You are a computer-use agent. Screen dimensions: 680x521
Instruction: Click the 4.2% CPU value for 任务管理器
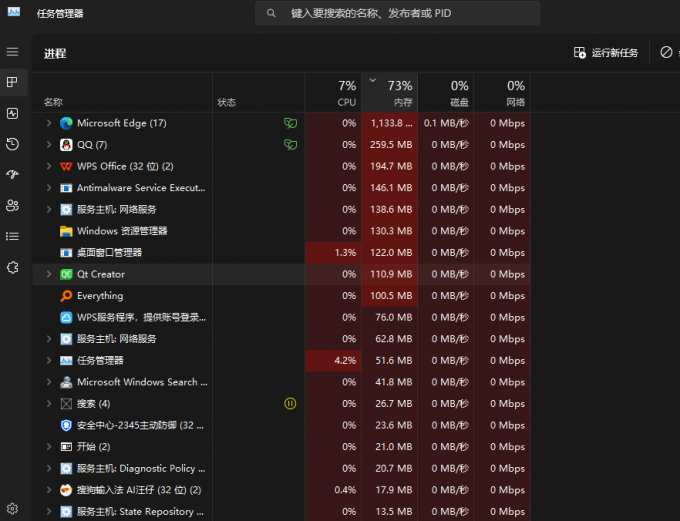(x=345, y=360)
